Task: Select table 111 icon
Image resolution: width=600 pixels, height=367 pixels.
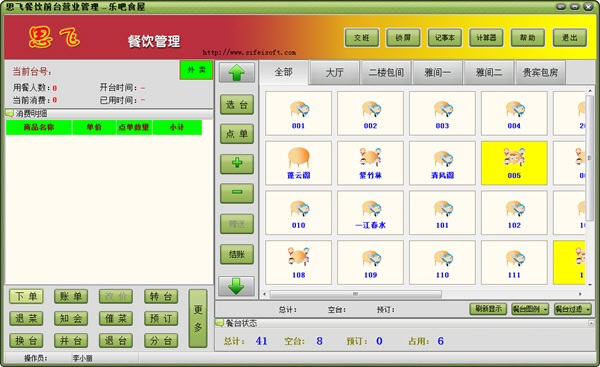Action: 514,263
